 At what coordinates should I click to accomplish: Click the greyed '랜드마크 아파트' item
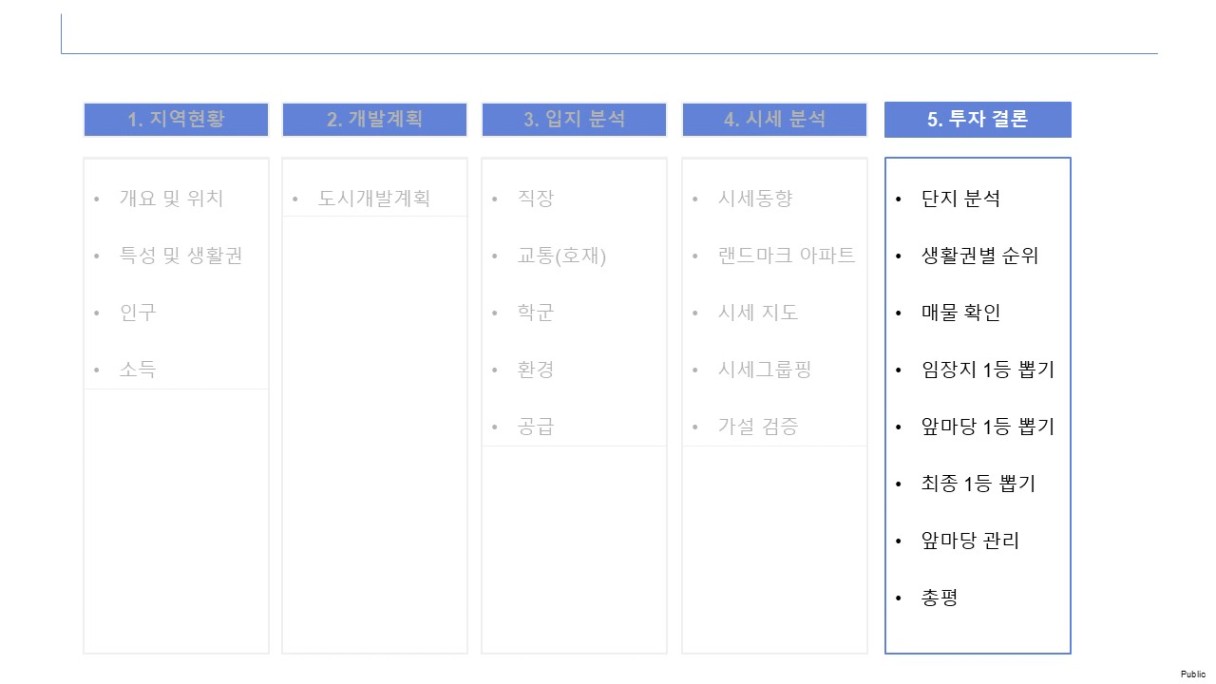tap(786, 255)
